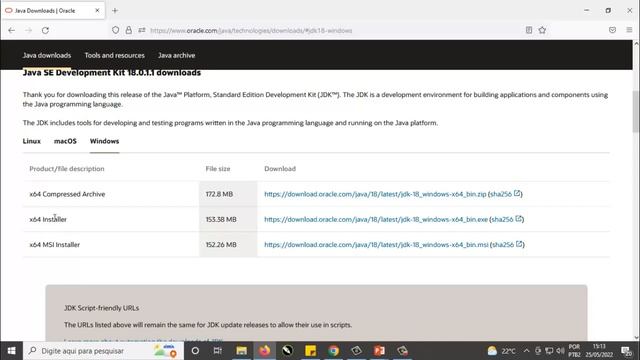Click 'x64 Installer' row description
This screenshot has width=640, height=360.
point(48,219)
